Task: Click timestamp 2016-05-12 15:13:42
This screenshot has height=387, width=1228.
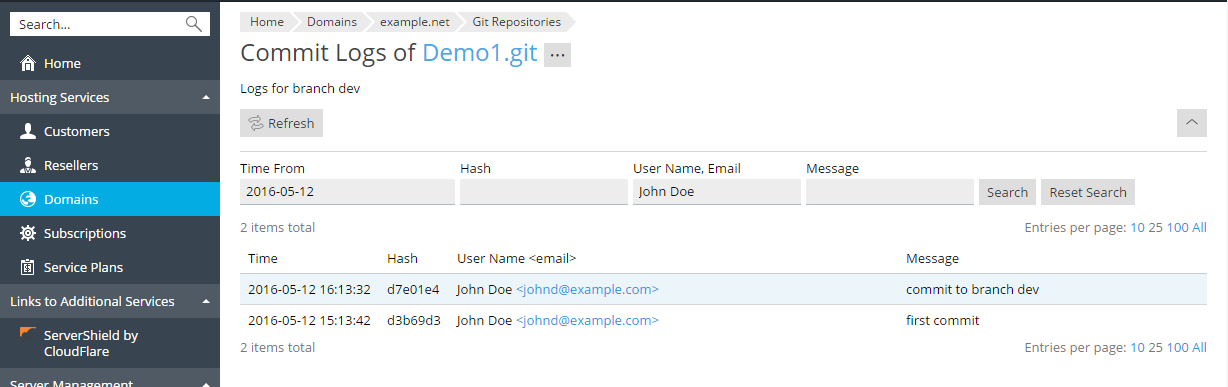Action: point(309,321)
